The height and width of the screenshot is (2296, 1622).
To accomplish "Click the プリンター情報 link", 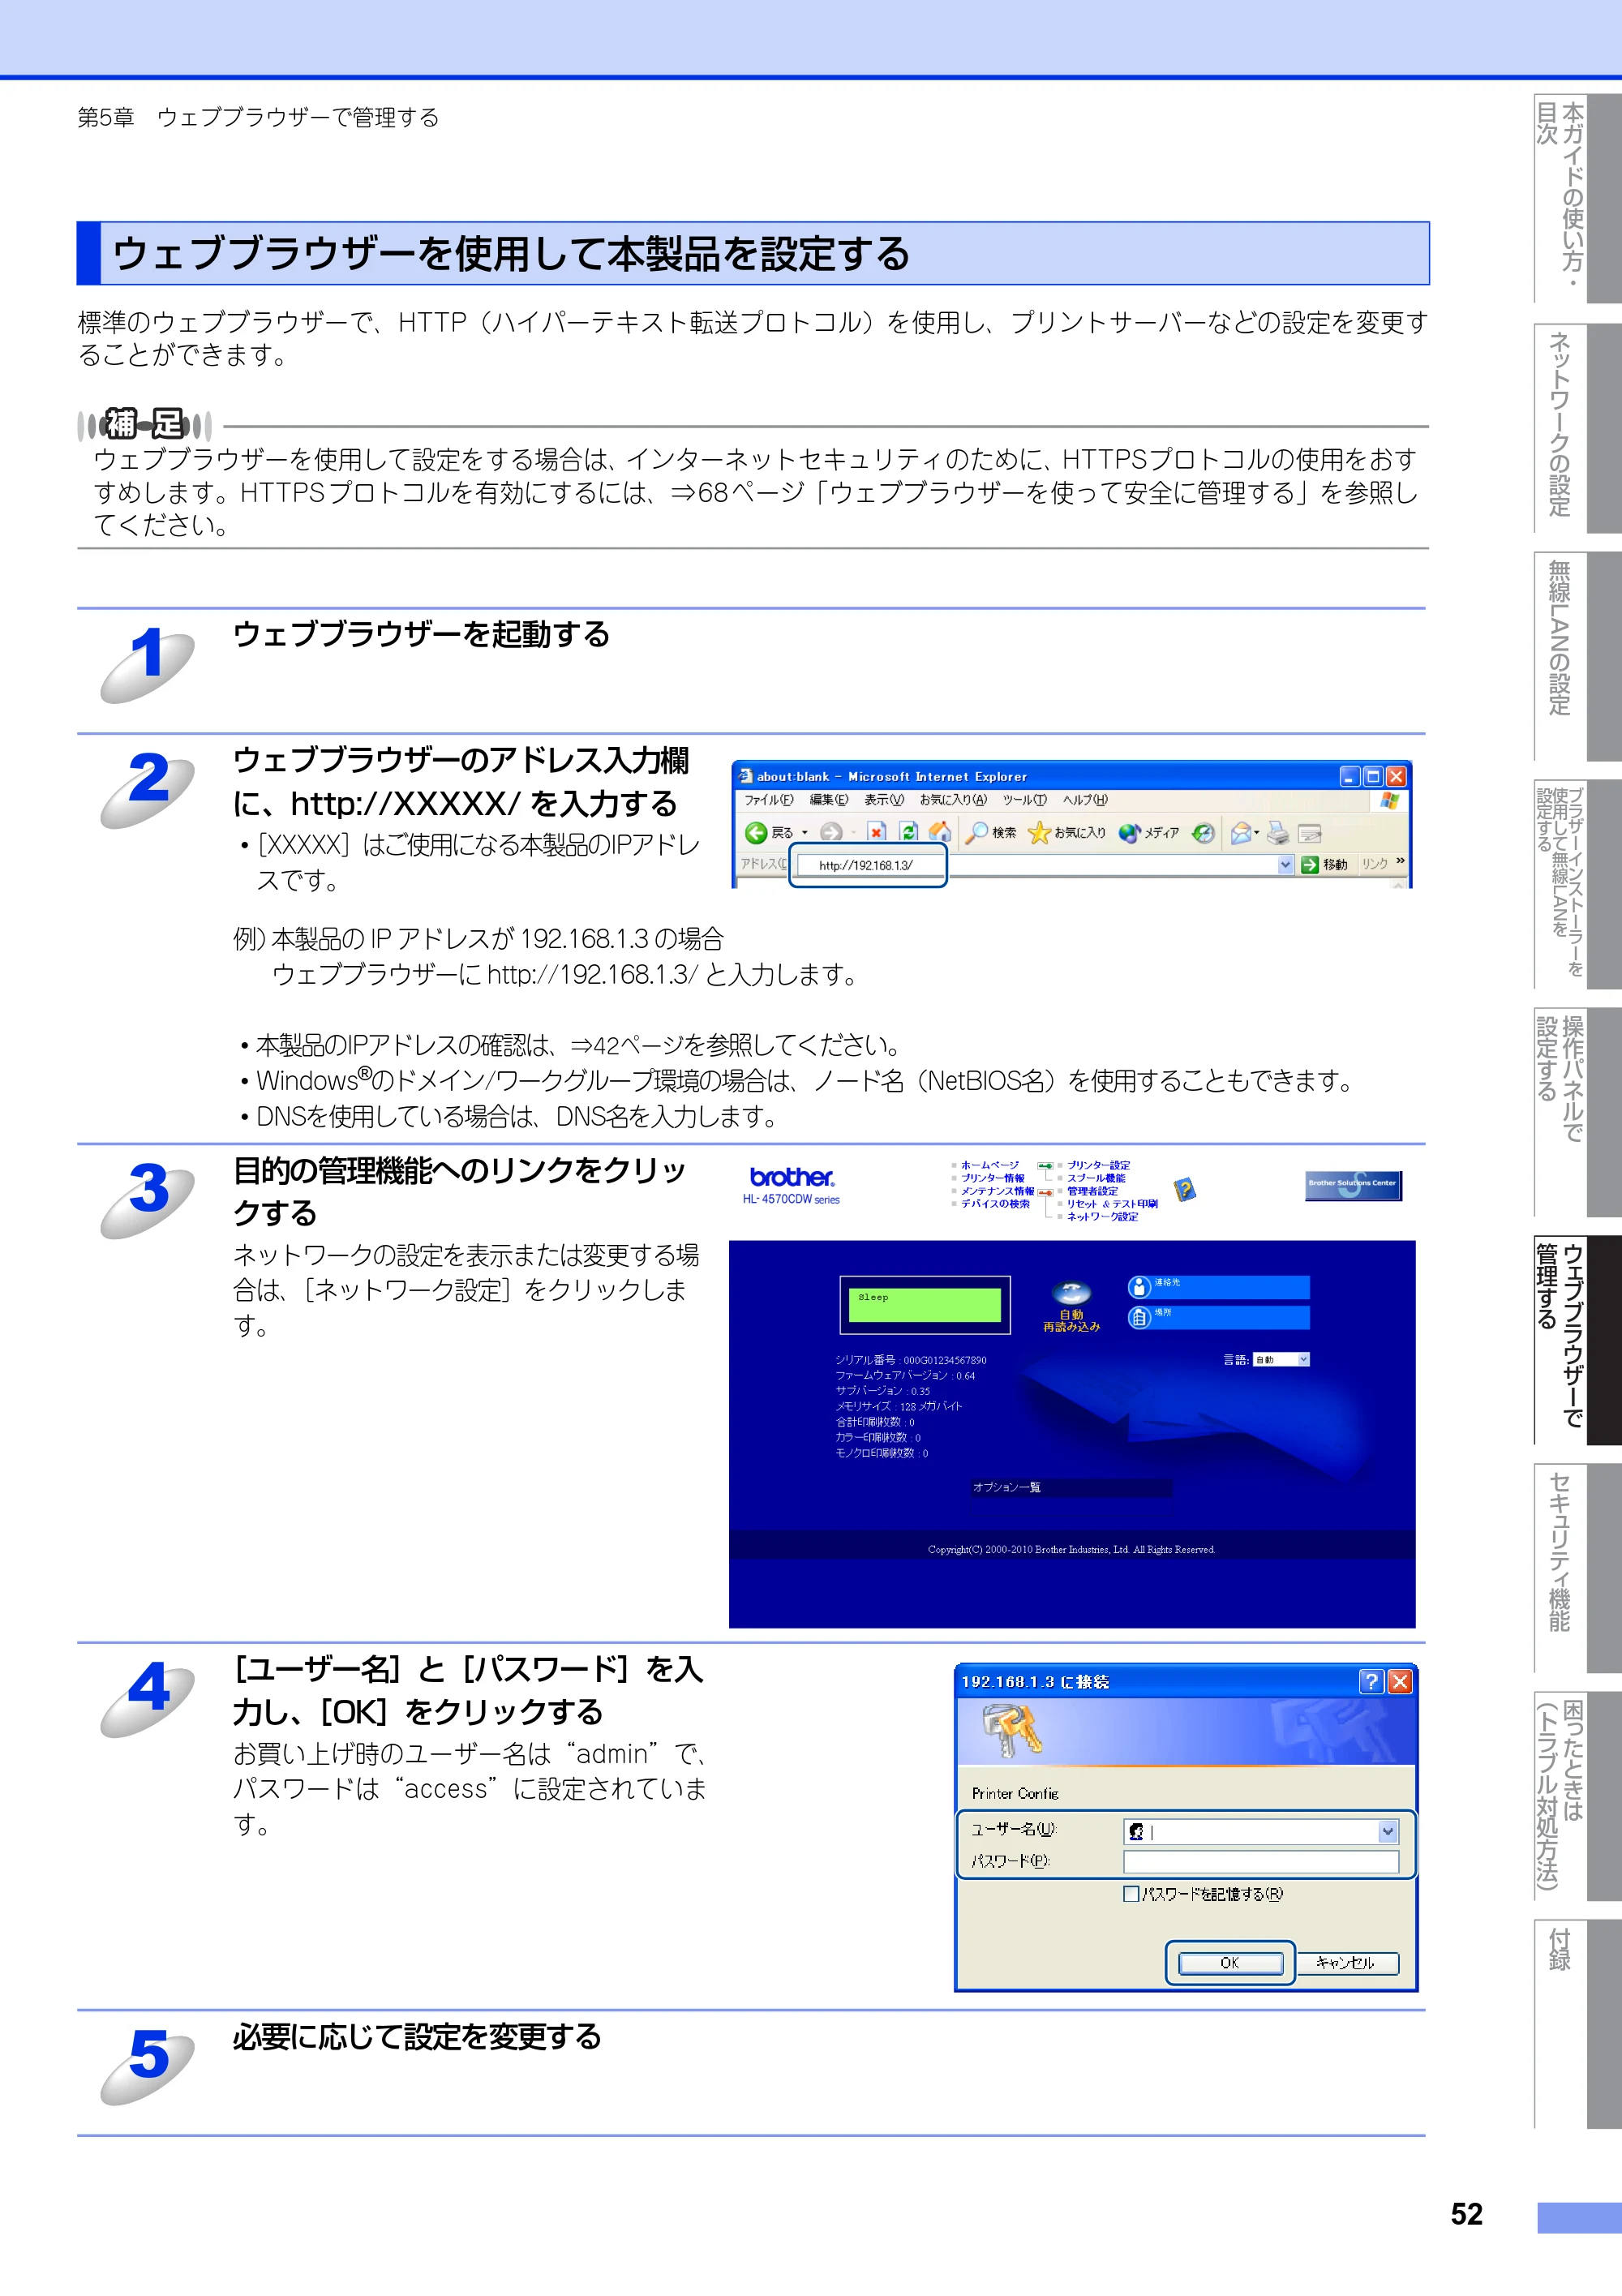I will click(x=992, y=1178).
